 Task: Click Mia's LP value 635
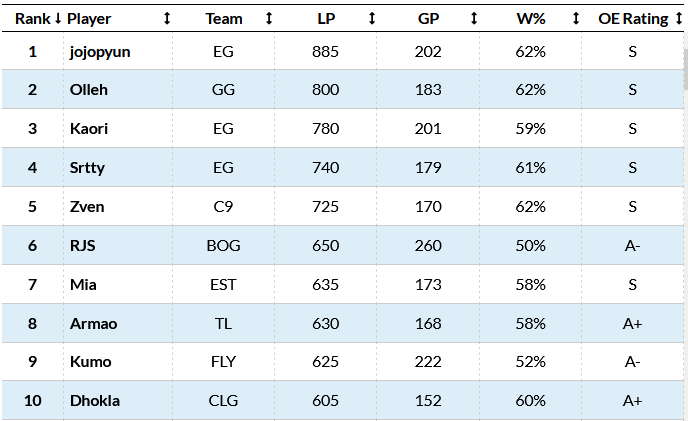point(326,285)
